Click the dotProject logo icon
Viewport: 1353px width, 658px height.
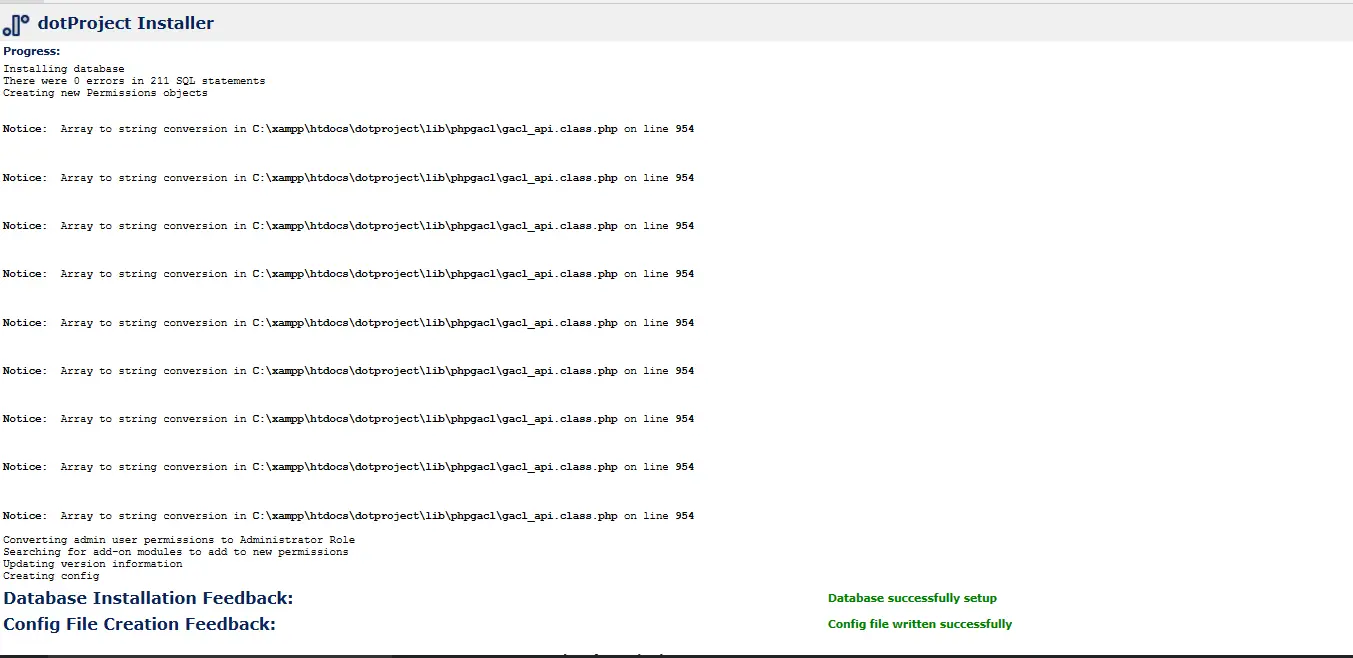click(16, 23)
